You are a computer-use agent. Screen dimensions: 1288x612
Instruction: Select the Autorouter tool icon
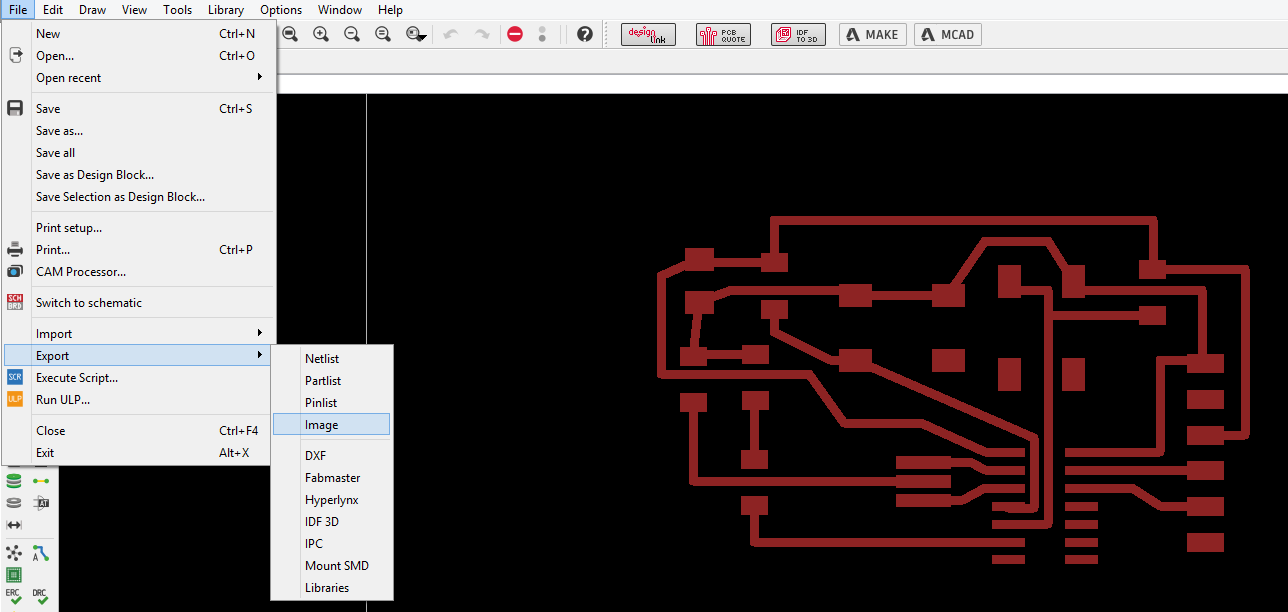(41, 553)
